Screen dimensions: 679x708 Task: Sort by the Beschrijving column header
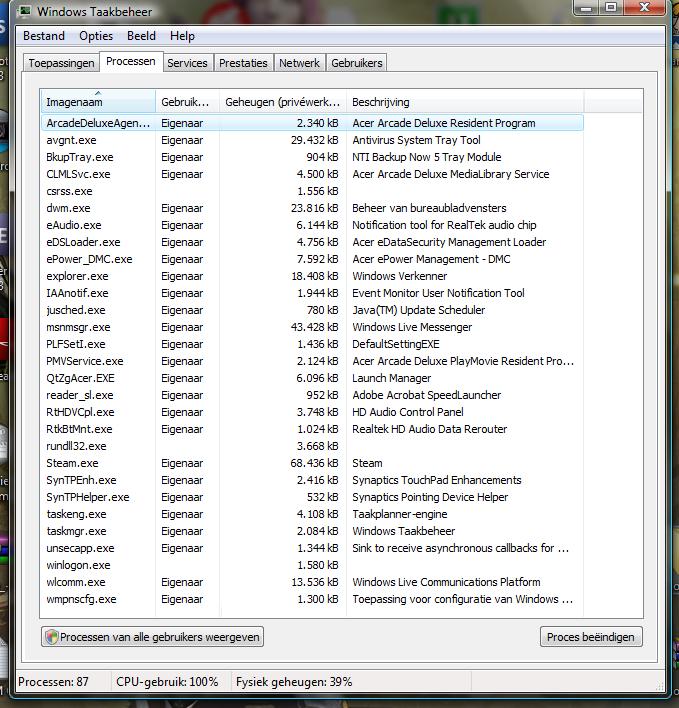click(465, 102)
